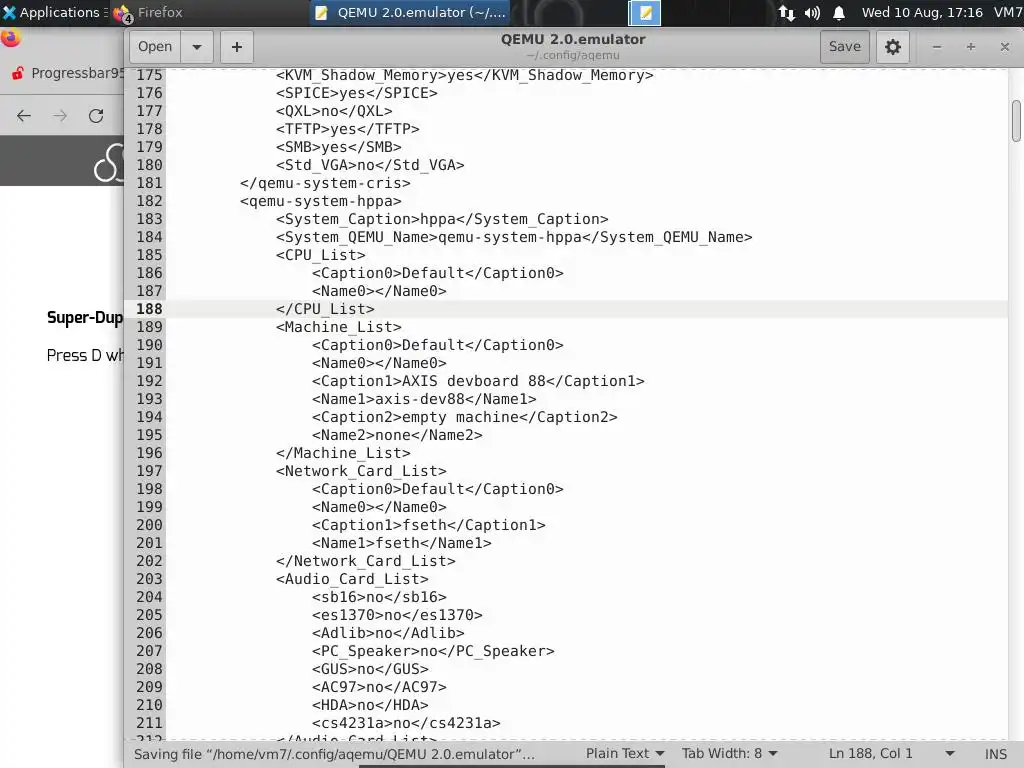1024x768 pixels.
Task: Open the network connection tray icon
Action: 786,12
